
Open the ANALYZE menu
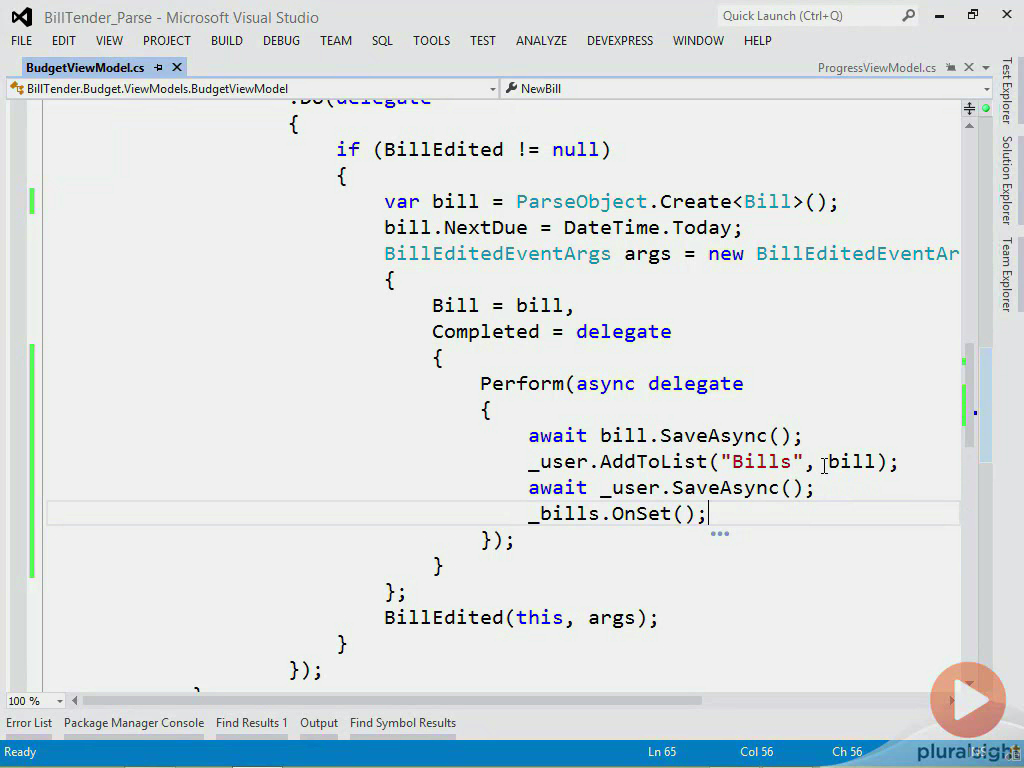[x=541, y=40]
